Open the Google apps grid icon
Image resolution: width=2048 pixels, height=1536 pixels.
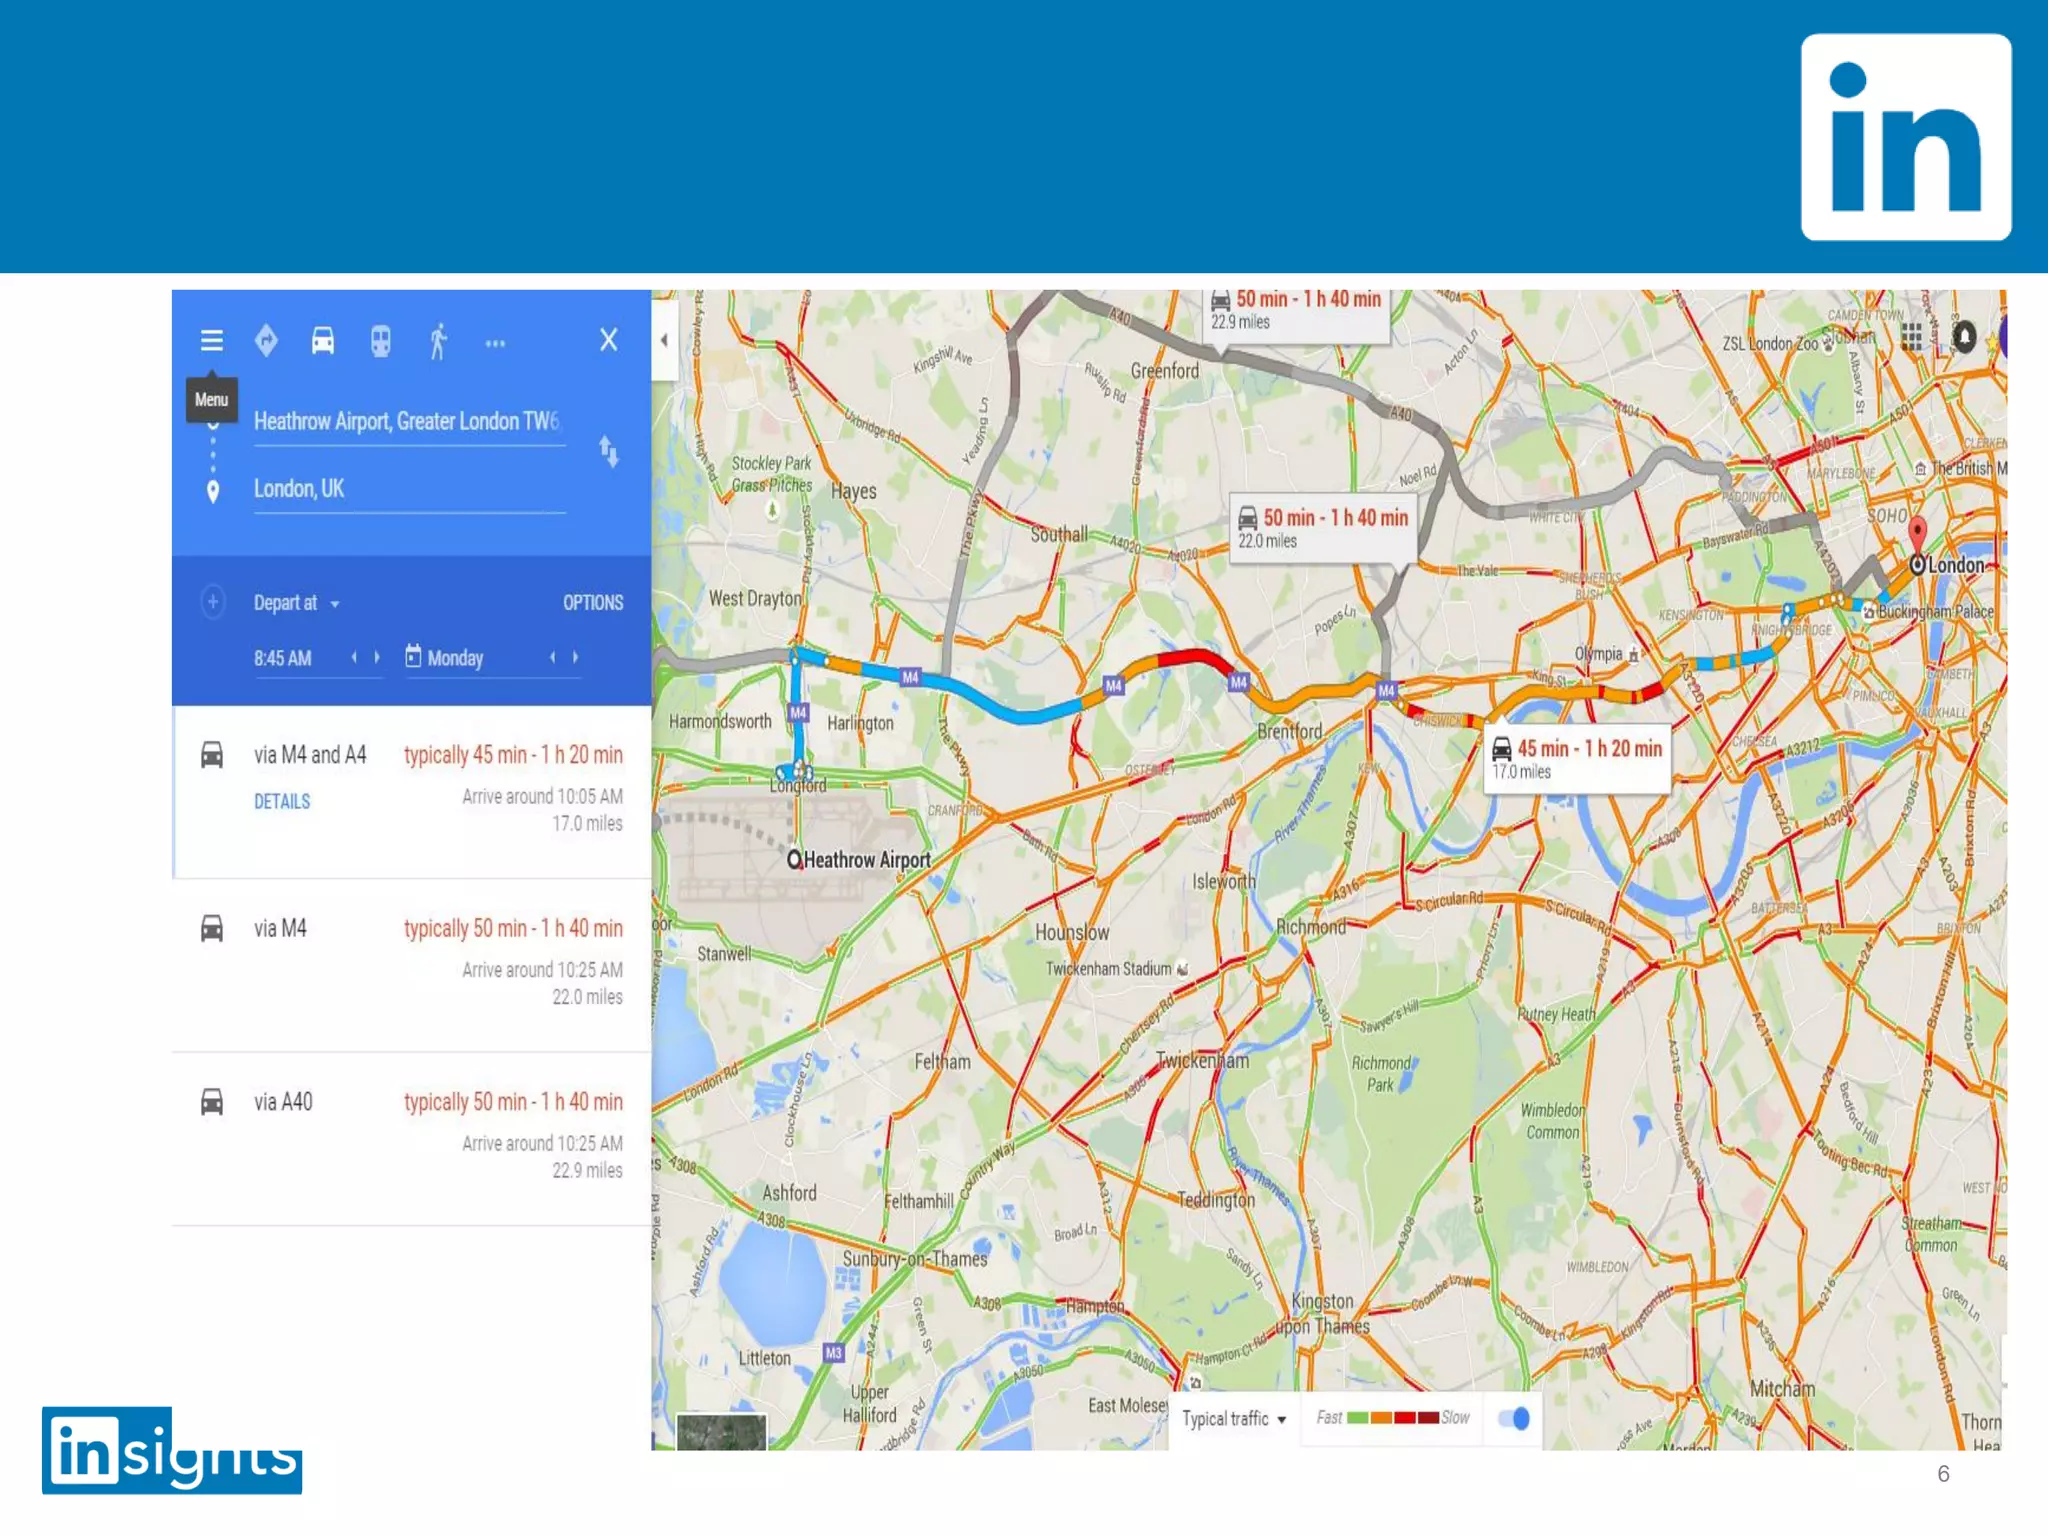(x=1911, y=337)
